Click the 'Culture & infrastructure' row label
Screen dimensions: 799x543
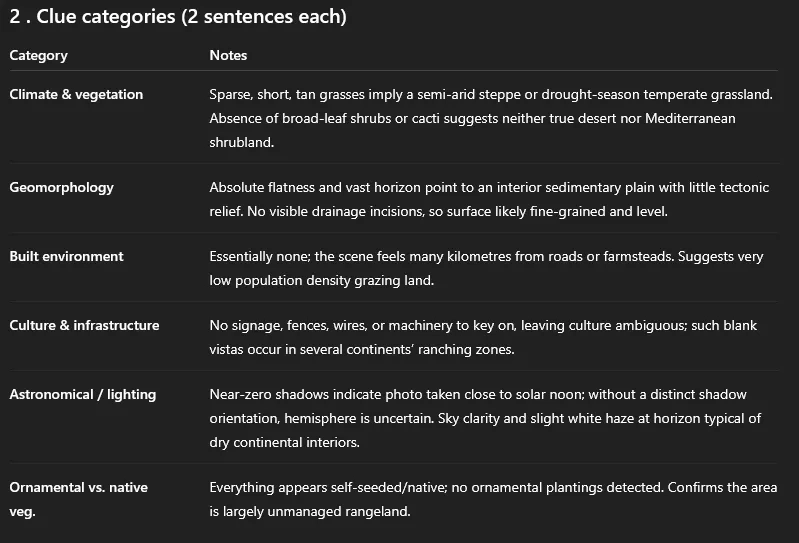click(x=84, y=325)
